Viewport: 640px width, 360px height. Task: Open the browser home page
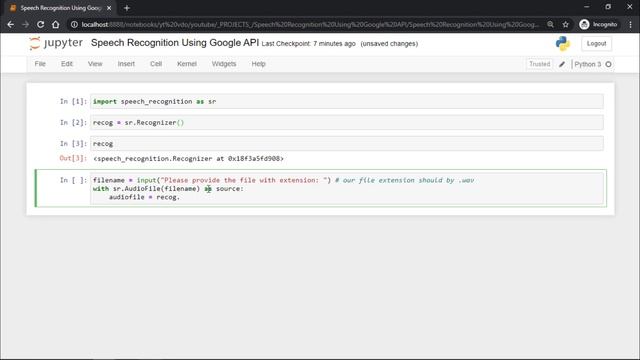(x=56, y=24)
